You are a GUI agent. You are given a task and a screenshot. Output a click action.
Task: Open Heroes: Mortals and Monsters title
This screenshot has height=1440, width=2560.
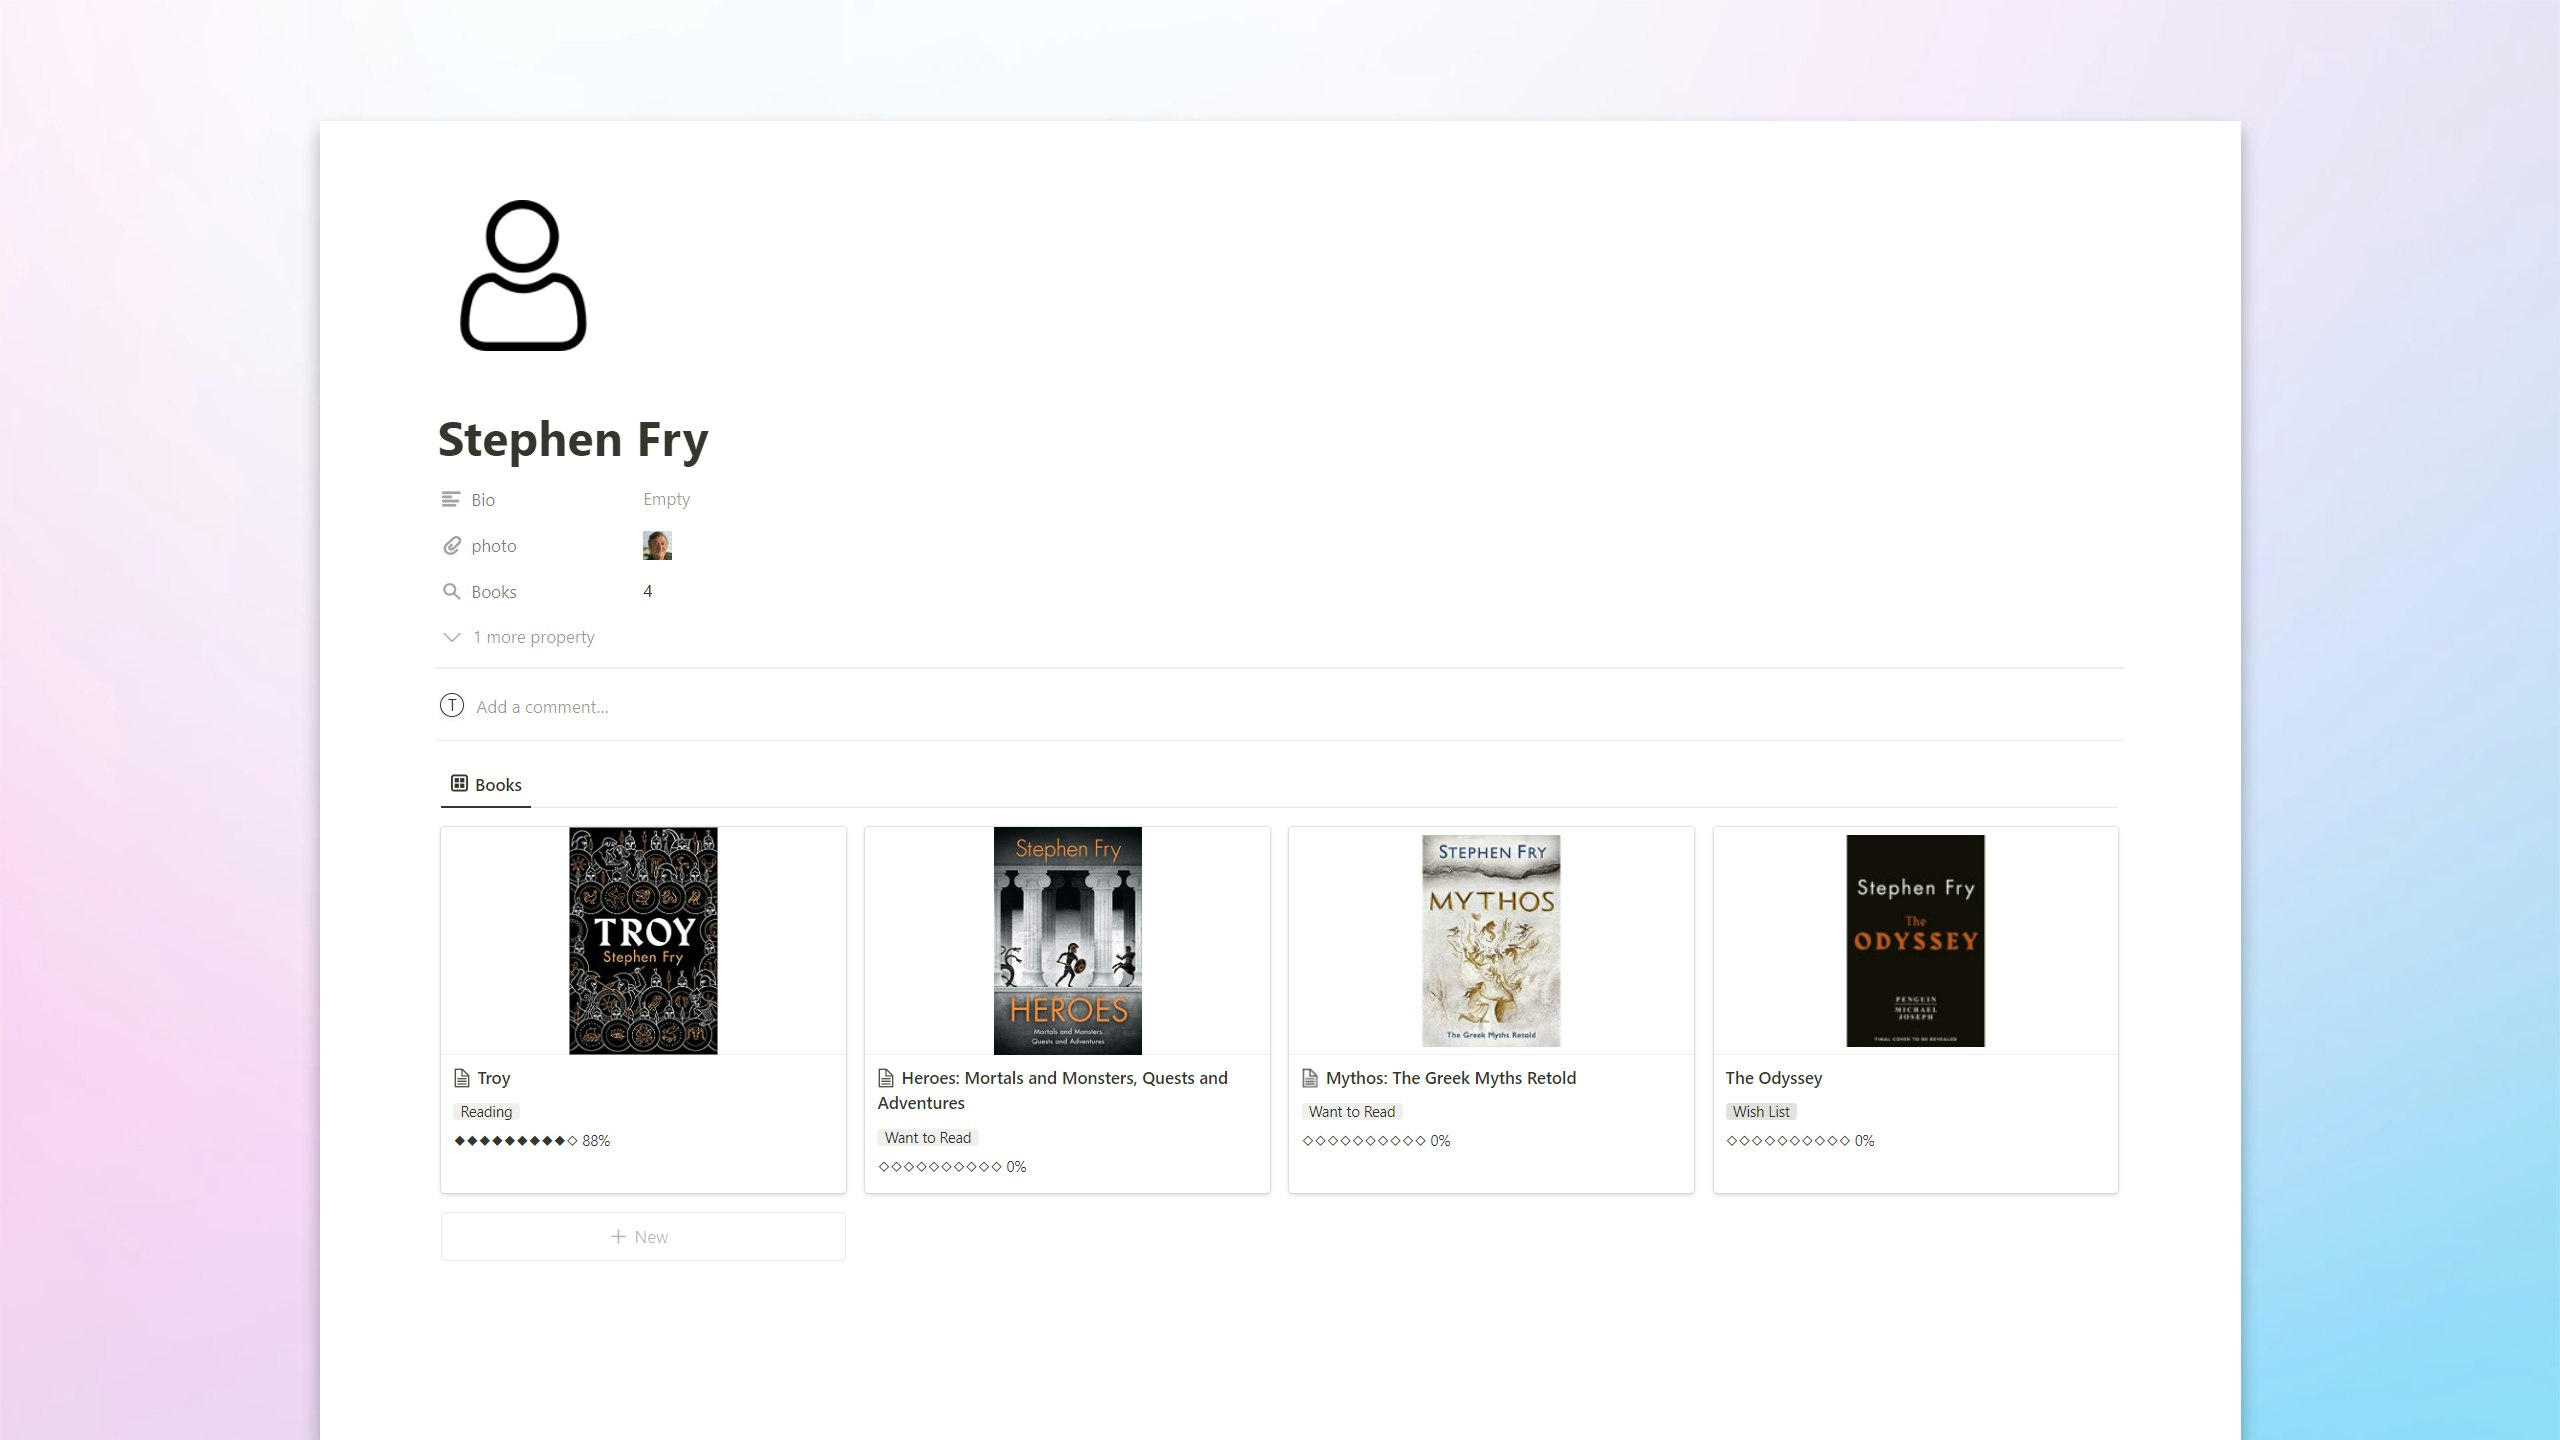(x=1052, y=1090)
